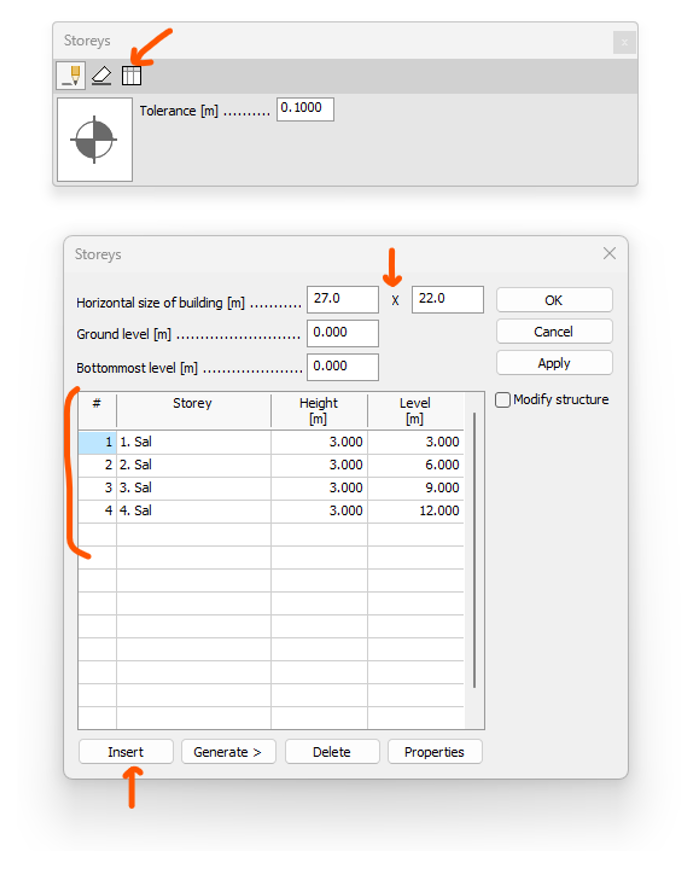Click height 3.000 in 2. Sal row
The height and width of the screenshot is (878, 691).
click(319, 465)
